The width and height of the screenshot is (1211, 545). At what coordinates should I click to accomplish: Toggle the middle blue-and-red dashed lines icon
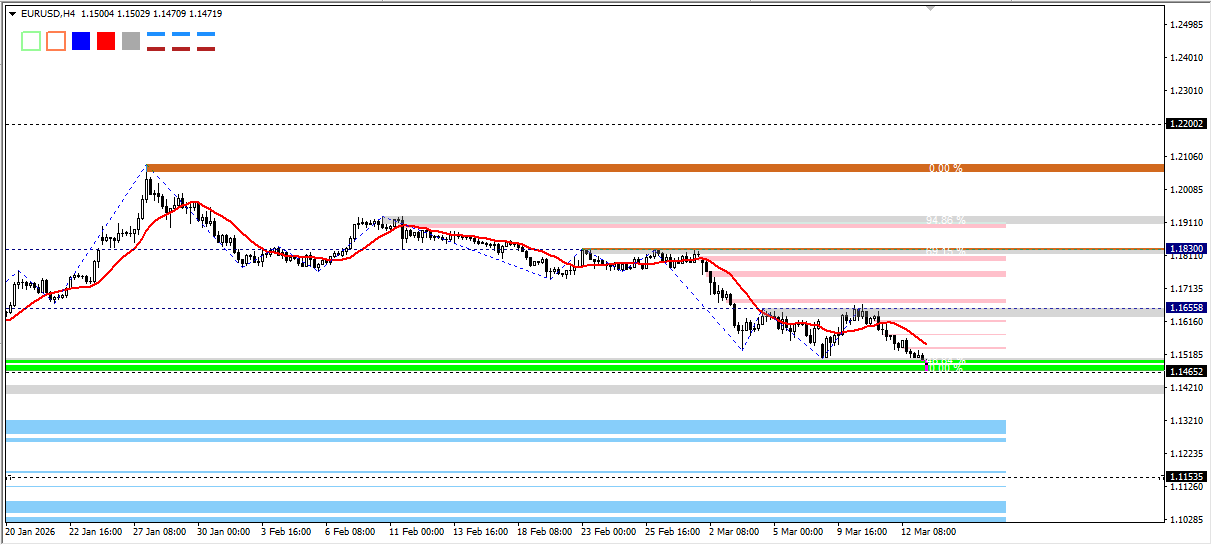(181, 41)
